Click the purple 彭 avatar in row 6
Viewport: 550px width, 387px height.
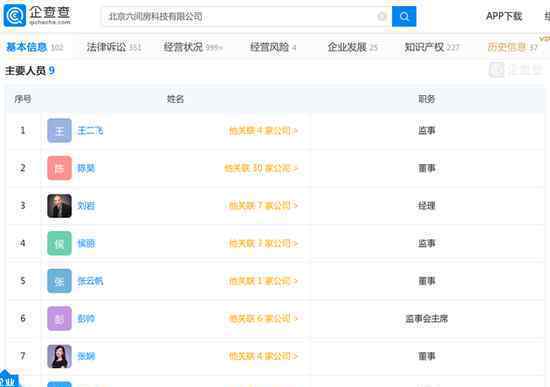click(x=59, y=319)
